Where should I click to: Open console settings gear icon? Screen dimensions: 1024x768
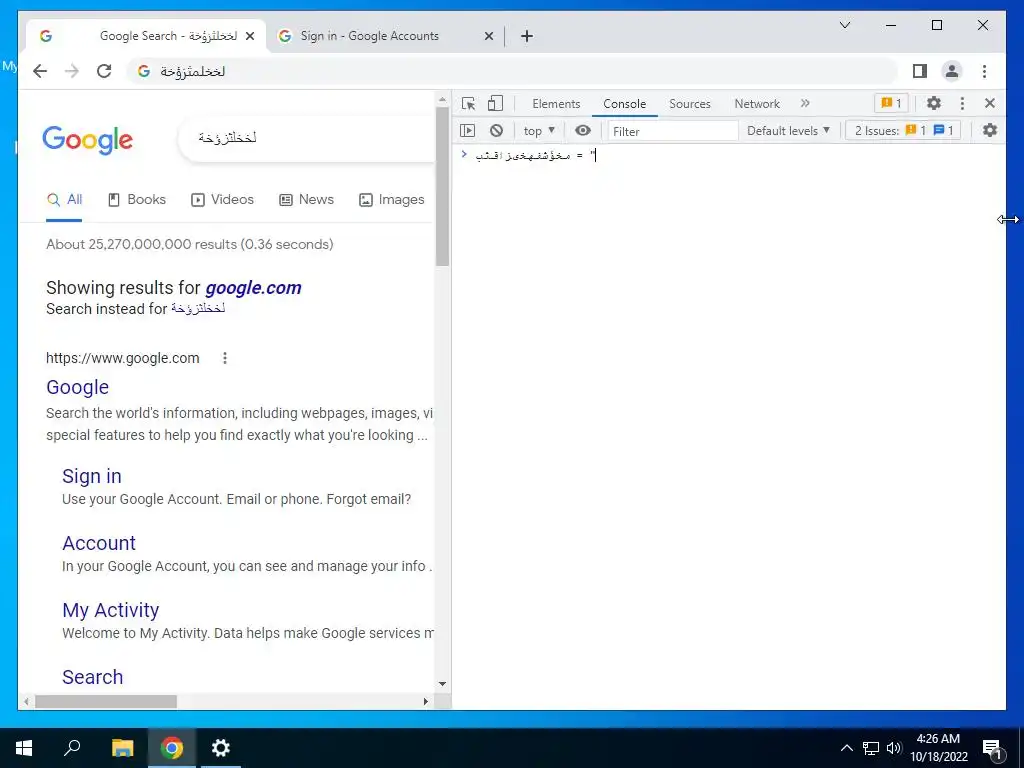tap(990, 131)
